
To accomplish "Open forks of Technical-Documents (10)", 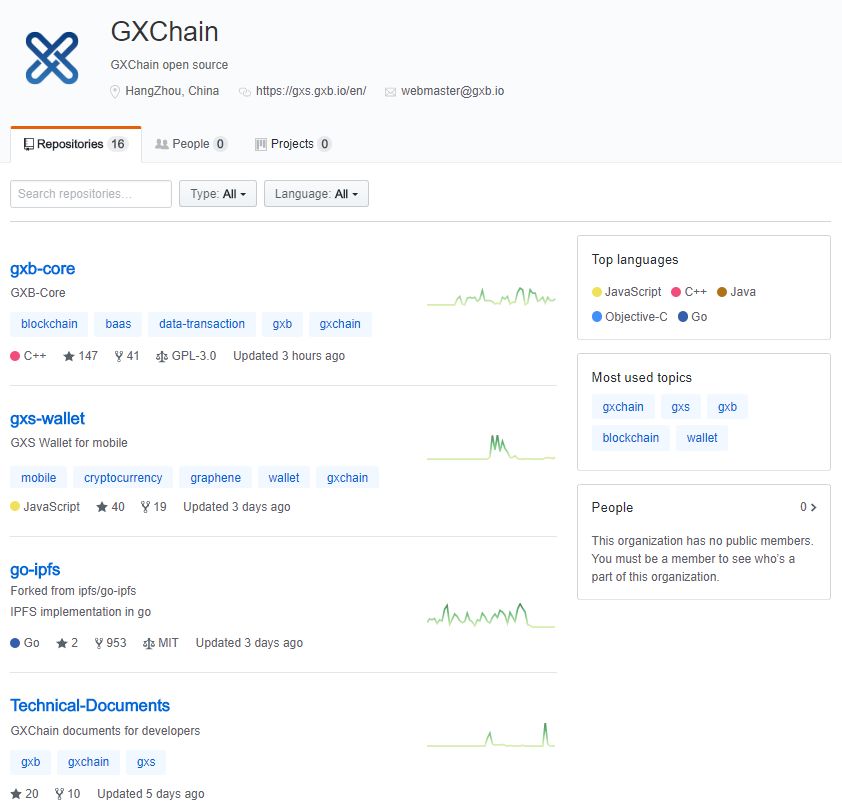I will pyautogui.click(x=68, y=794).
